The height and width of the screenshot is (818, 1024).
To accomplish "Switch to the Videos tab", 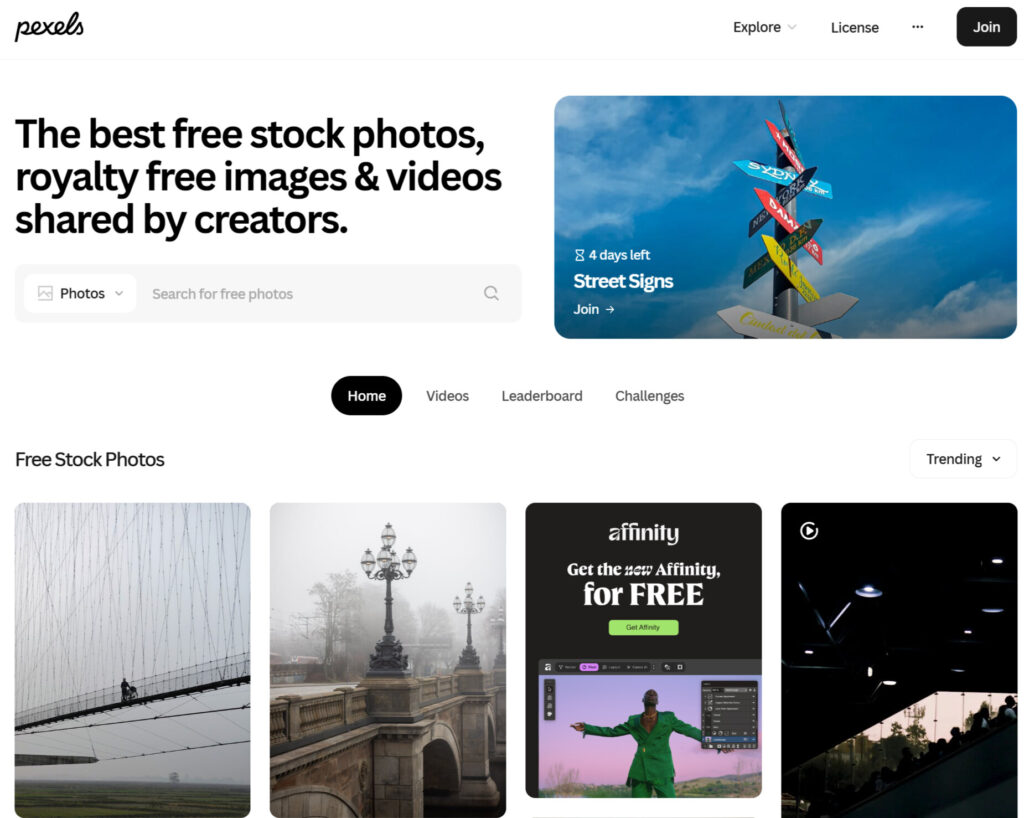I will 447,396.
